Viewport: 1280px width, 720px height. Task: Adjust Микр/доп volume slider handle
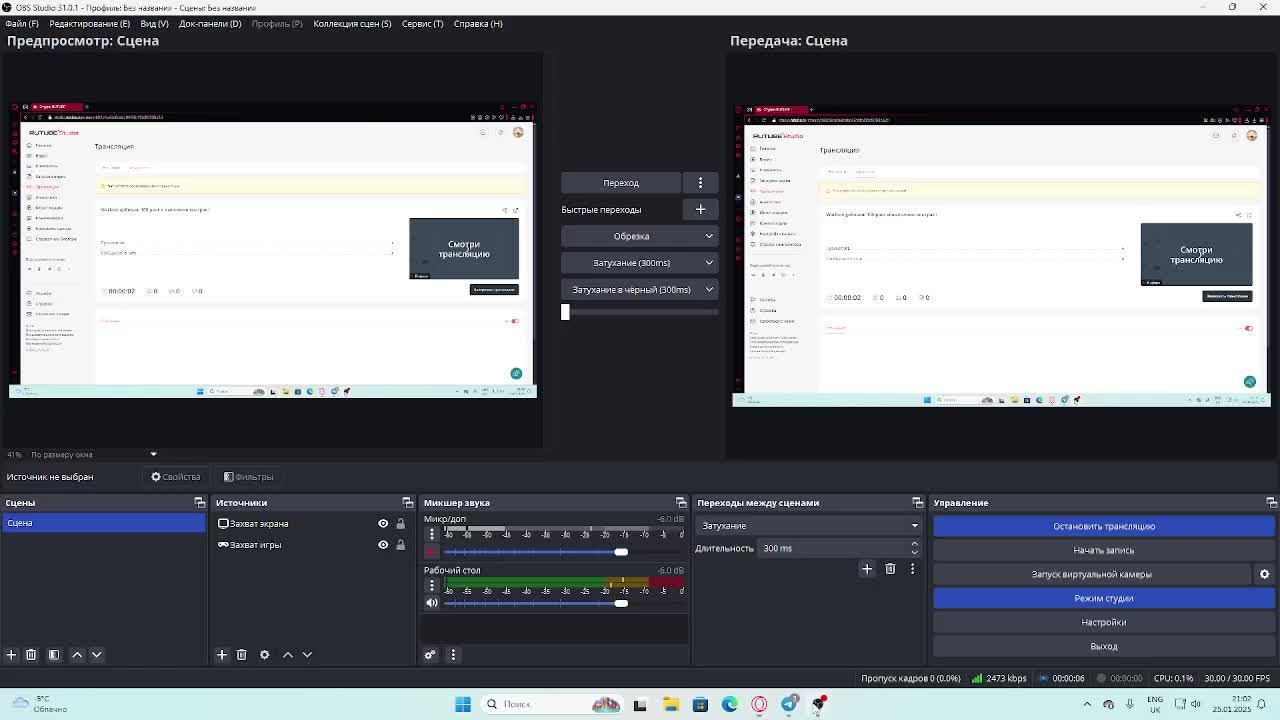pyautogui.click(x=621, y=552)
